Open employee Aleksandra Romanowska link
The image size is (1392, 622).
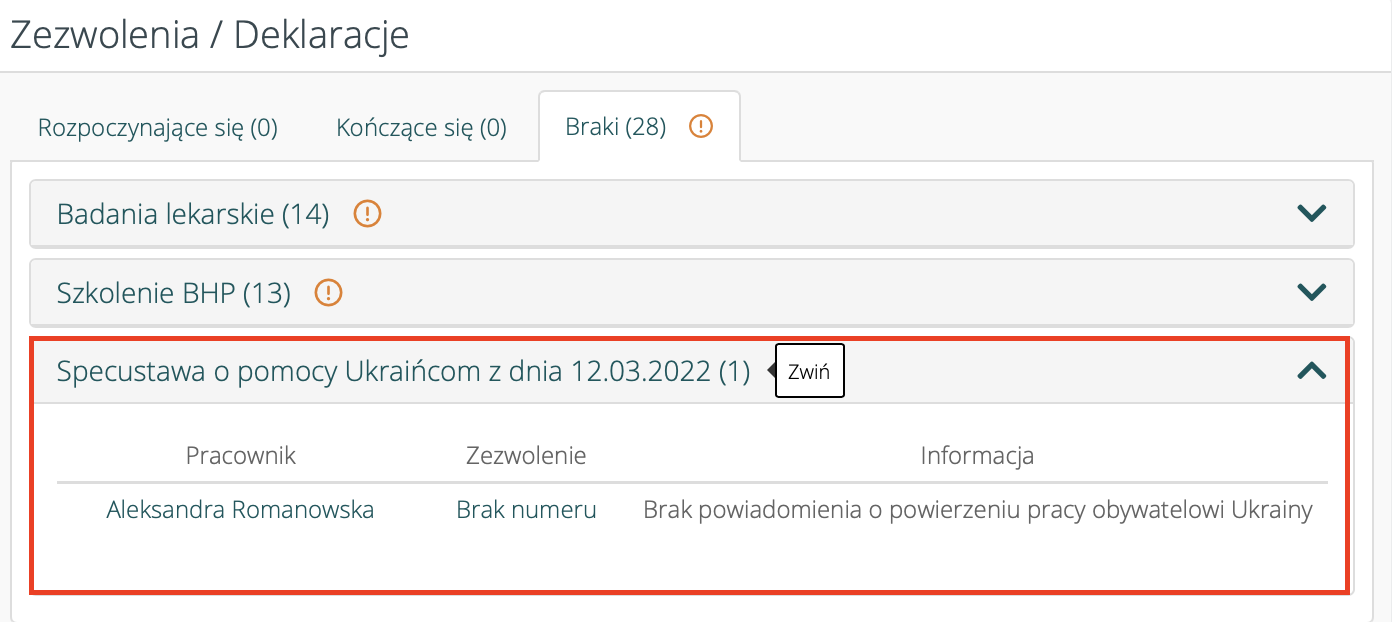tap(240, 510)
